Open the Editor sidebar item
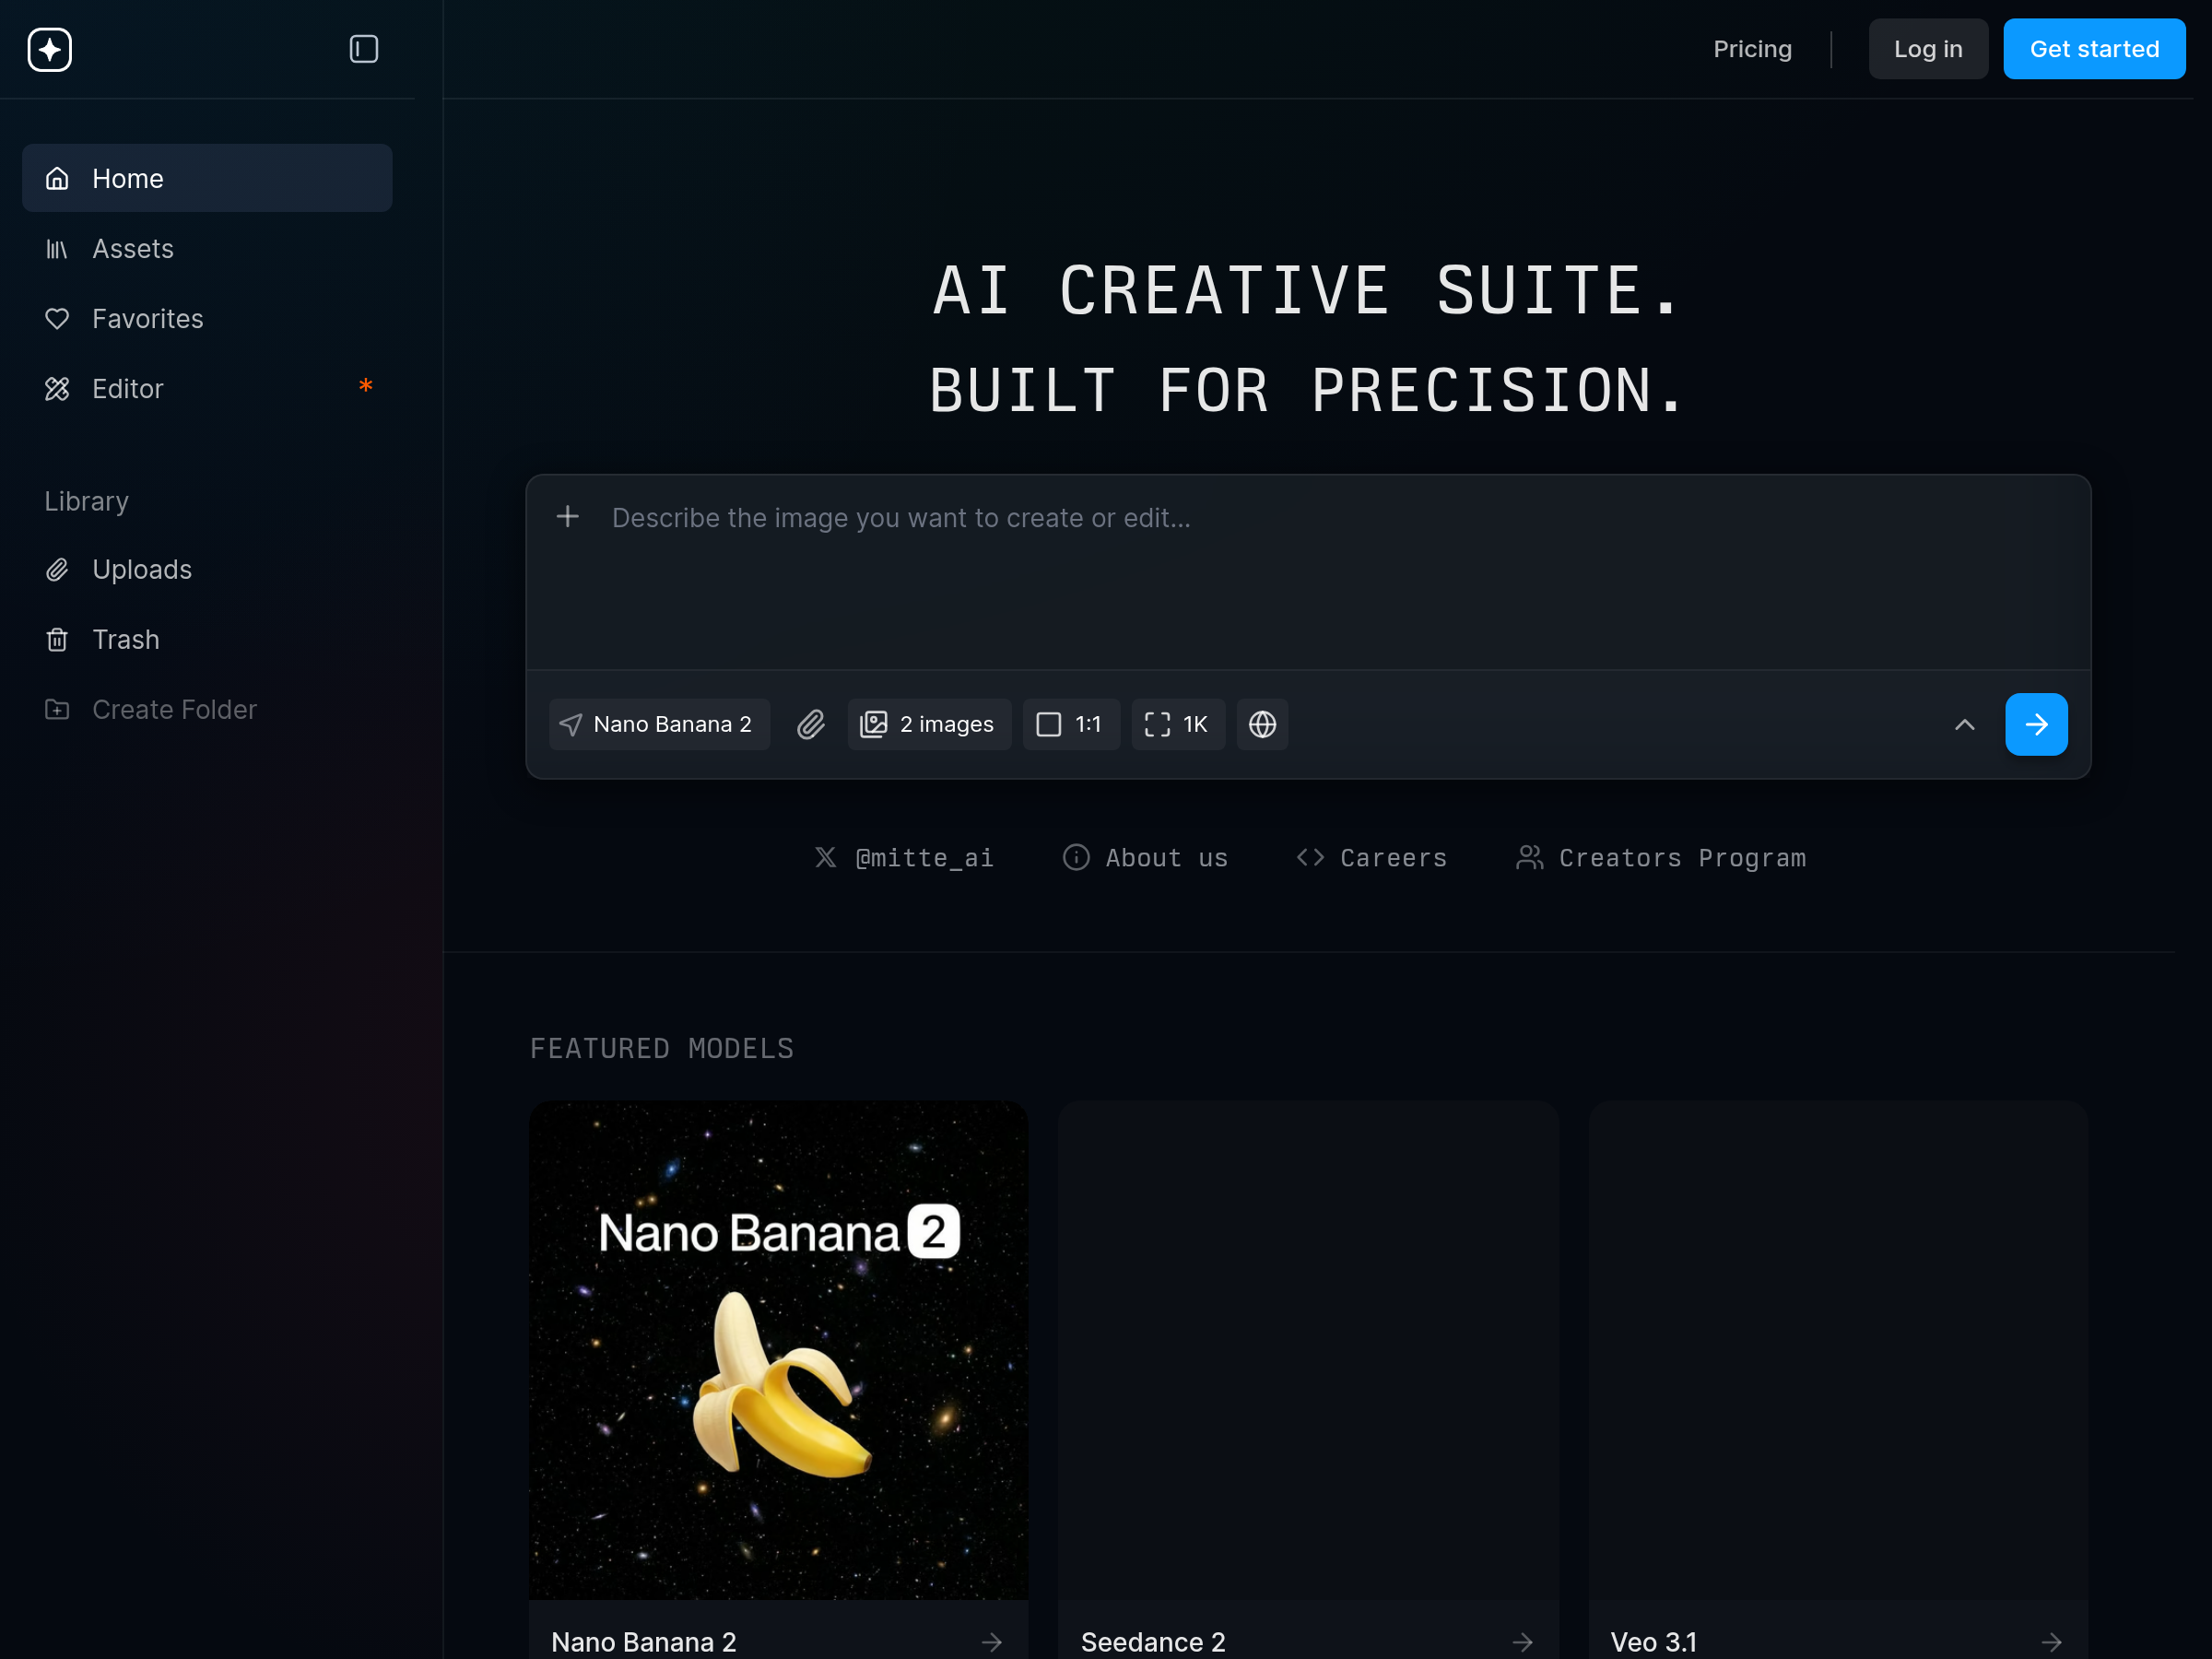2212x1659 pixels. (128, 388)
